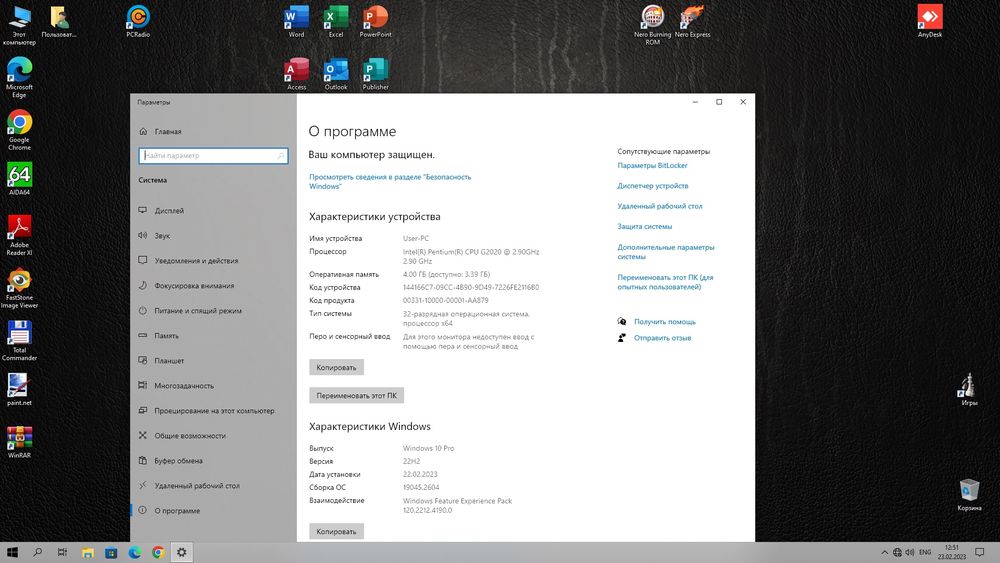1000x563 pixels.
Task: Select the Nero Express desktop icon
Action: pyautogui.click(x=692, y=21)
